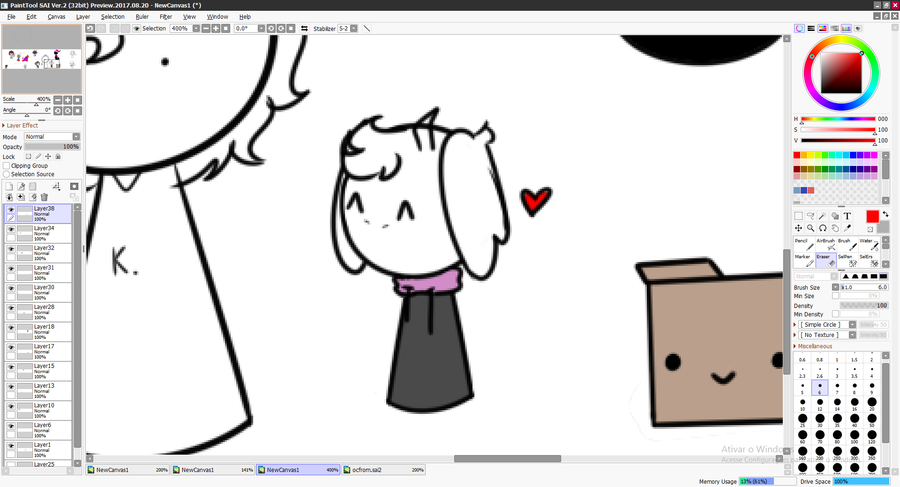The height and width of the screenshot is (487, 900).
Task: Select the Text tool
Action: click(x=847, y=216)
